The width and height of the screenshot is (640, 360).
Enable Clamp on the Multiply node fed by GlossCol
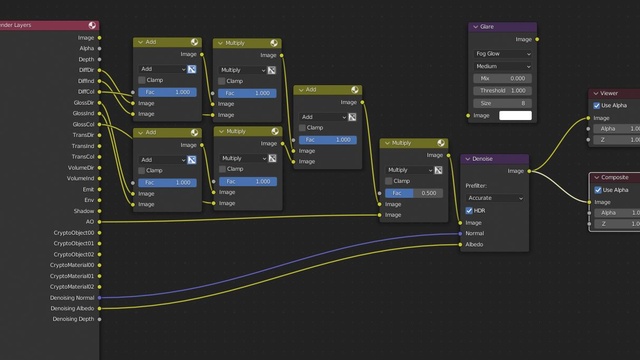point(222,169)
